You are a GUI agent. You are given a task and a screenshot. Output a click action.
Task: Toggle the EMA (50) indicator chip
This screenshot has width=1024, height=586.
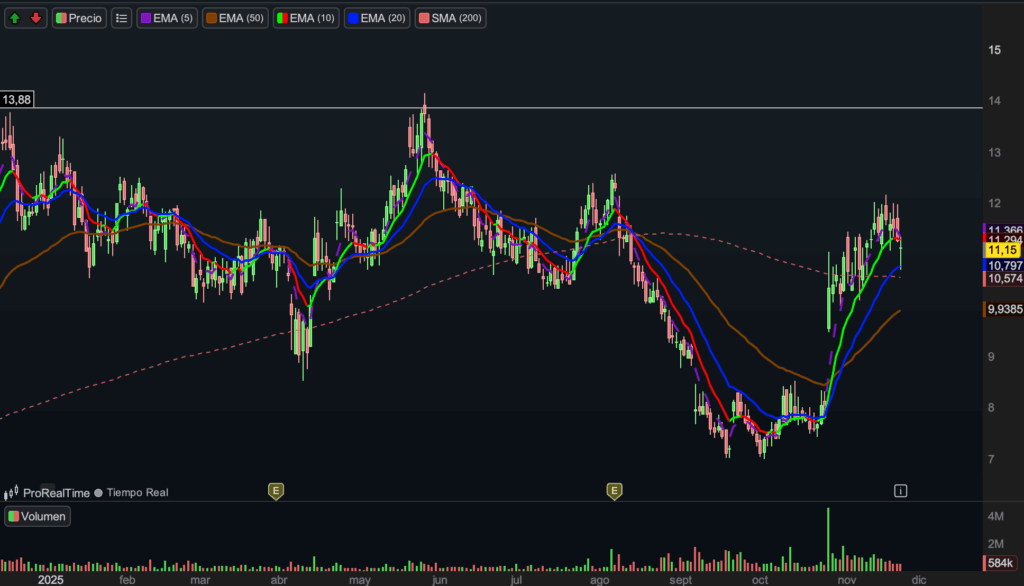point(235,18)
